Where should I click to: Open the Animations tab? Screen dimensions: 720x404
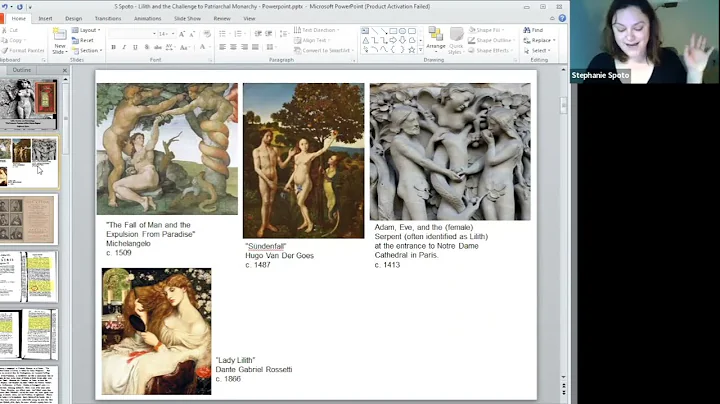click(x=147, y=19)
